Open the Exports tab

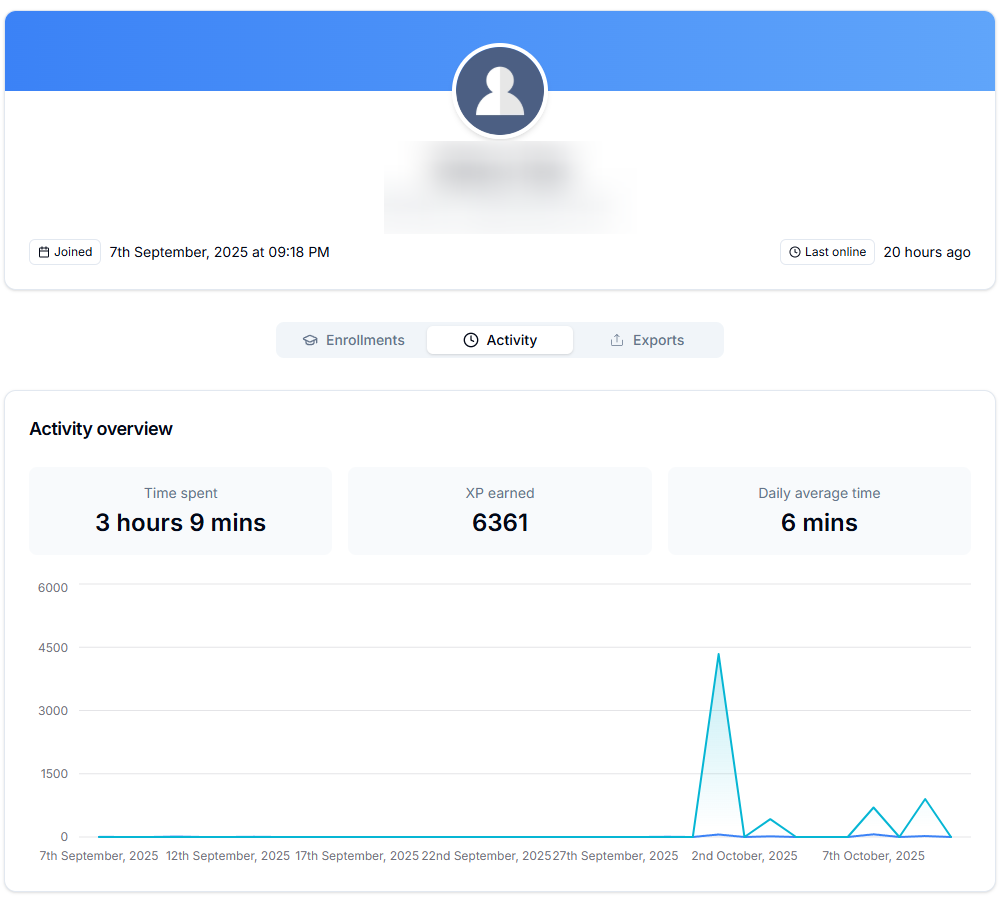[x=648, y=340]
